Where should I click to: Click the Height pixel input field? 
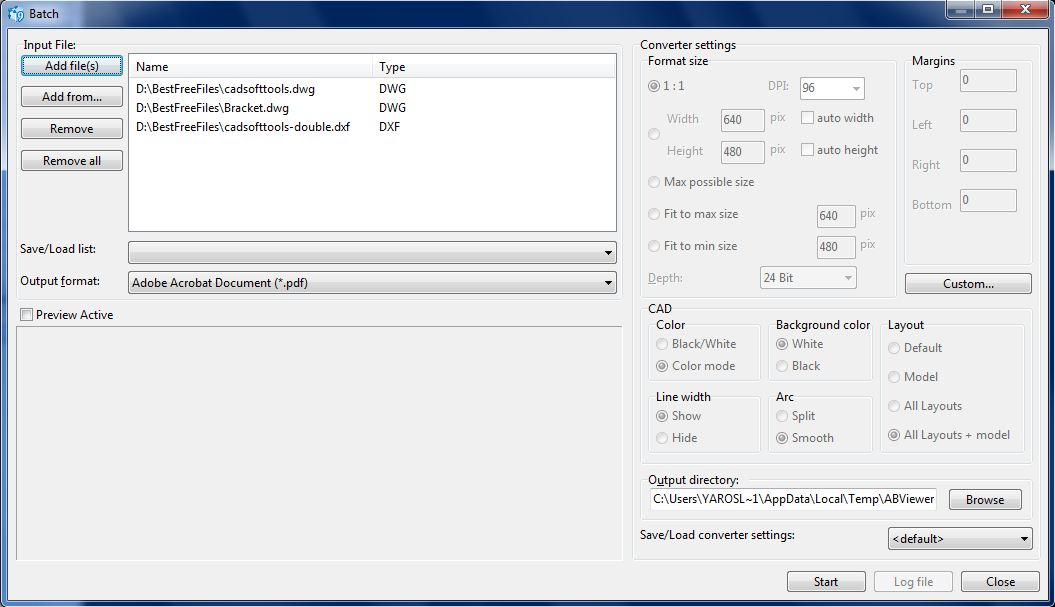(x=743, y=152)
